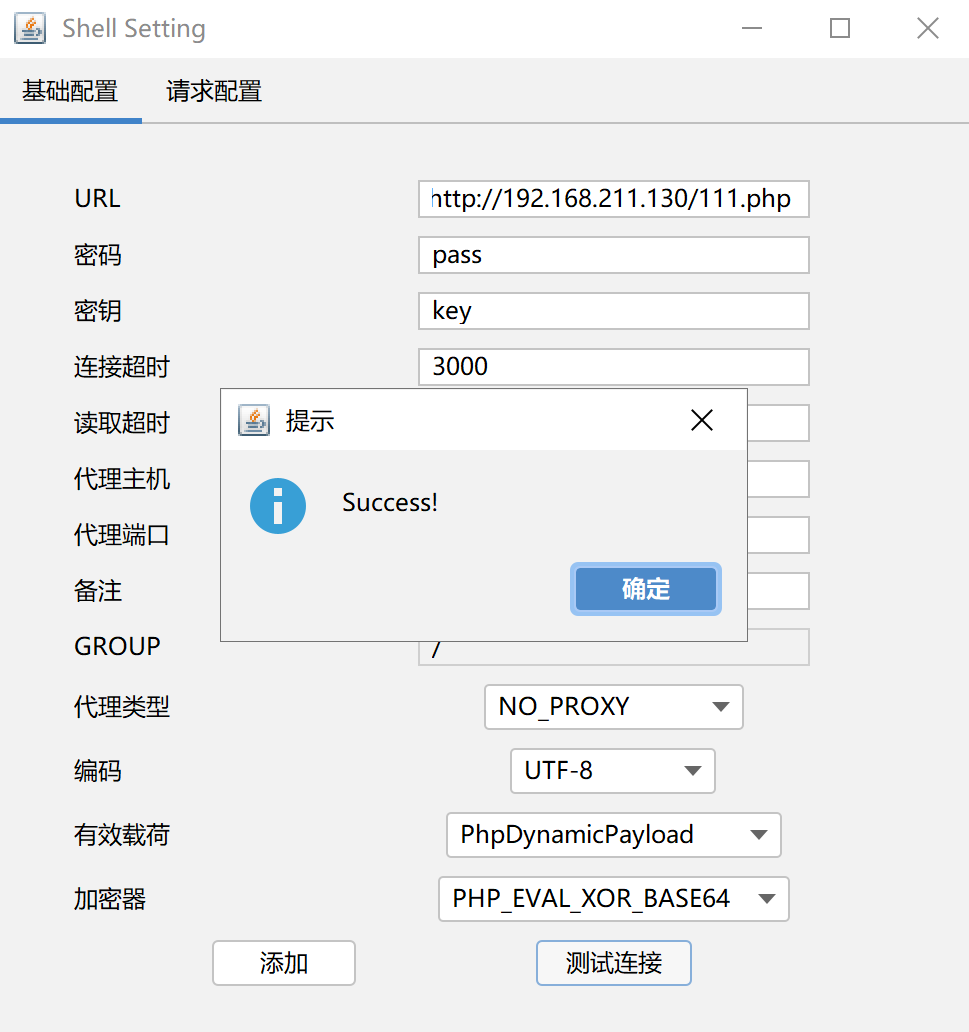
Task: Open the 代理类型 NO_PROXY dropdown
Action: pos(613,707)
